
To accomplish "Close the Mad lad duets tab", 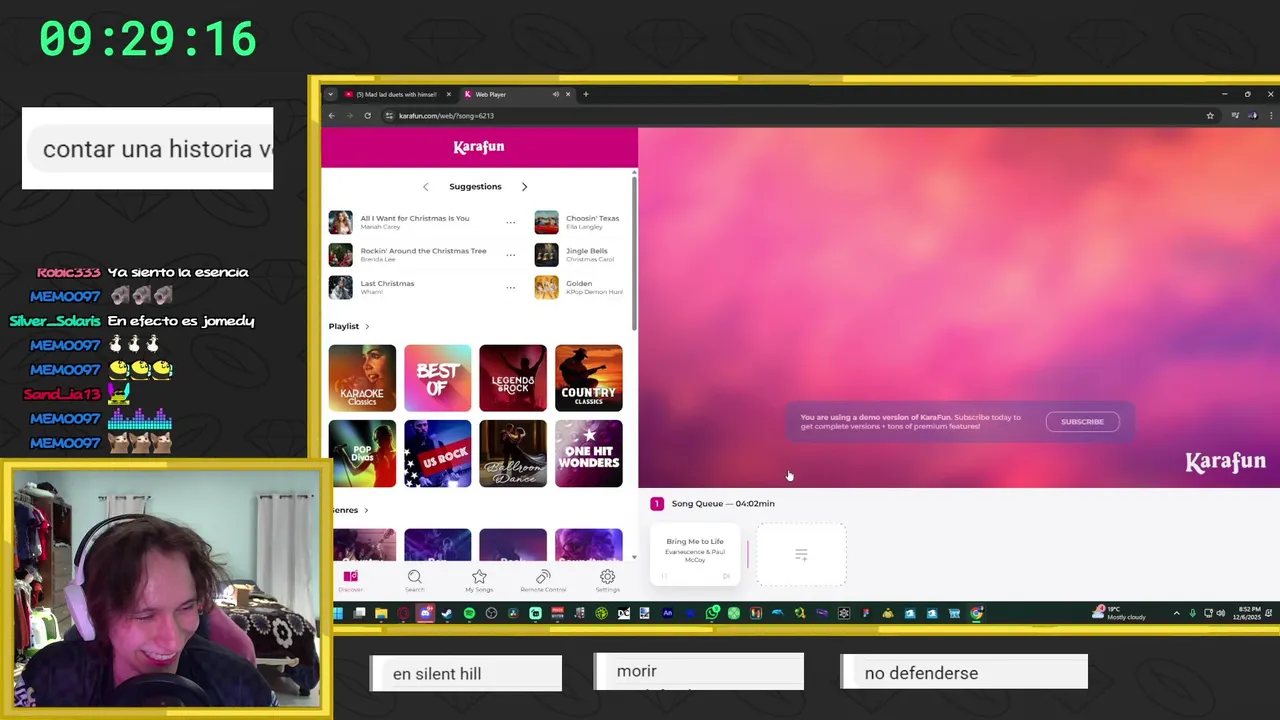I will pyautogui.click(x=448, y=94).
